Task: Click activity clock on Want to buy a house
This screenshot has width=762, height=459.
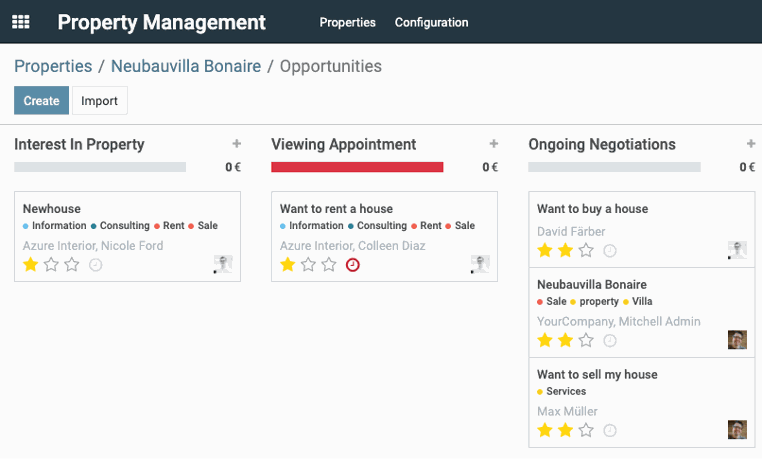Action: coord(610,251)
